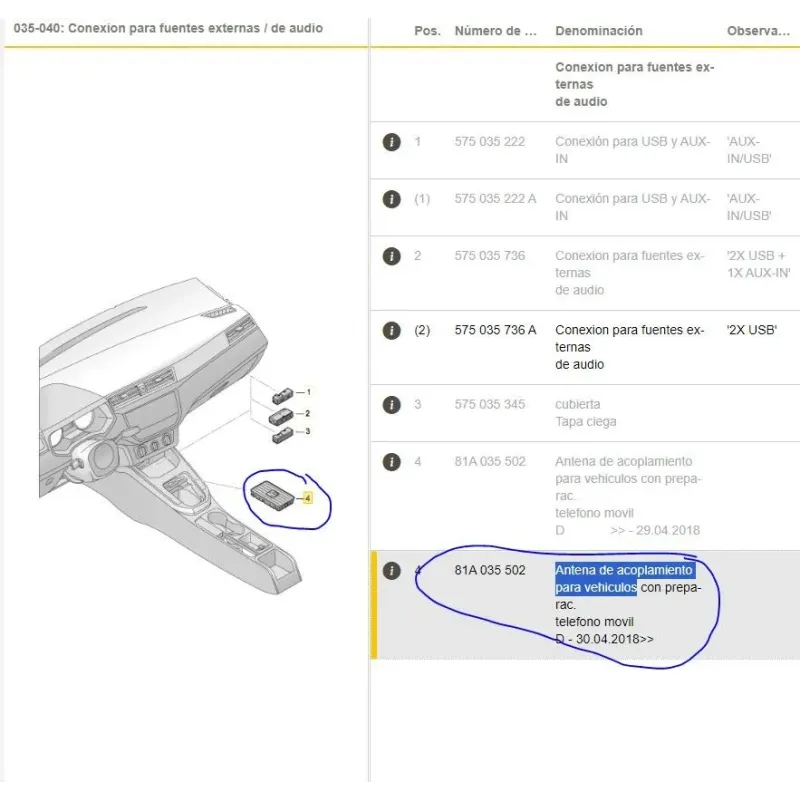Click the truncated Observa... column header
The height and width of the screenshot is (800, 800).
pos(758,31)
